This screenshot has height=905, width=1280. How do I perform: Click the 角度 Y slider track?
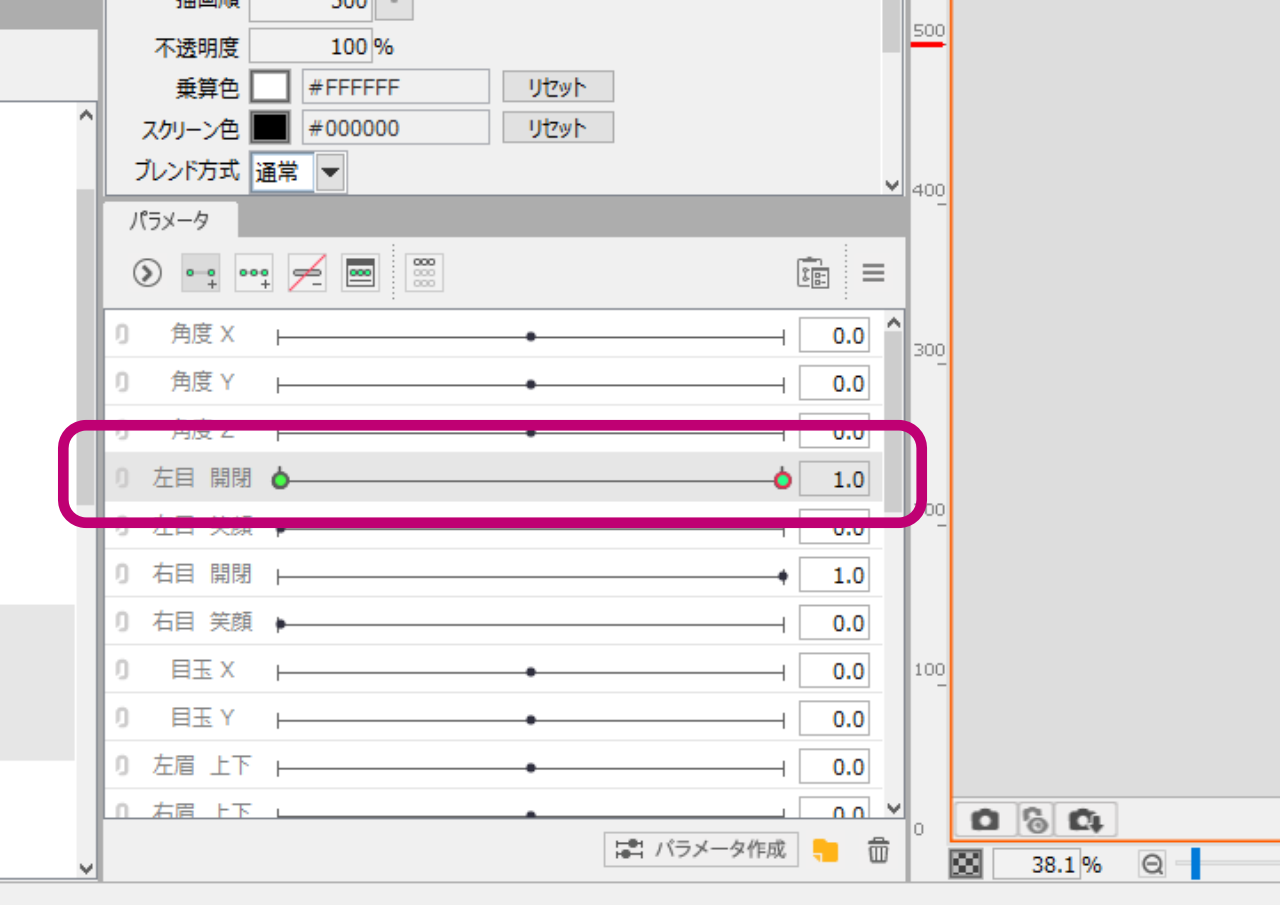(530, 385)
